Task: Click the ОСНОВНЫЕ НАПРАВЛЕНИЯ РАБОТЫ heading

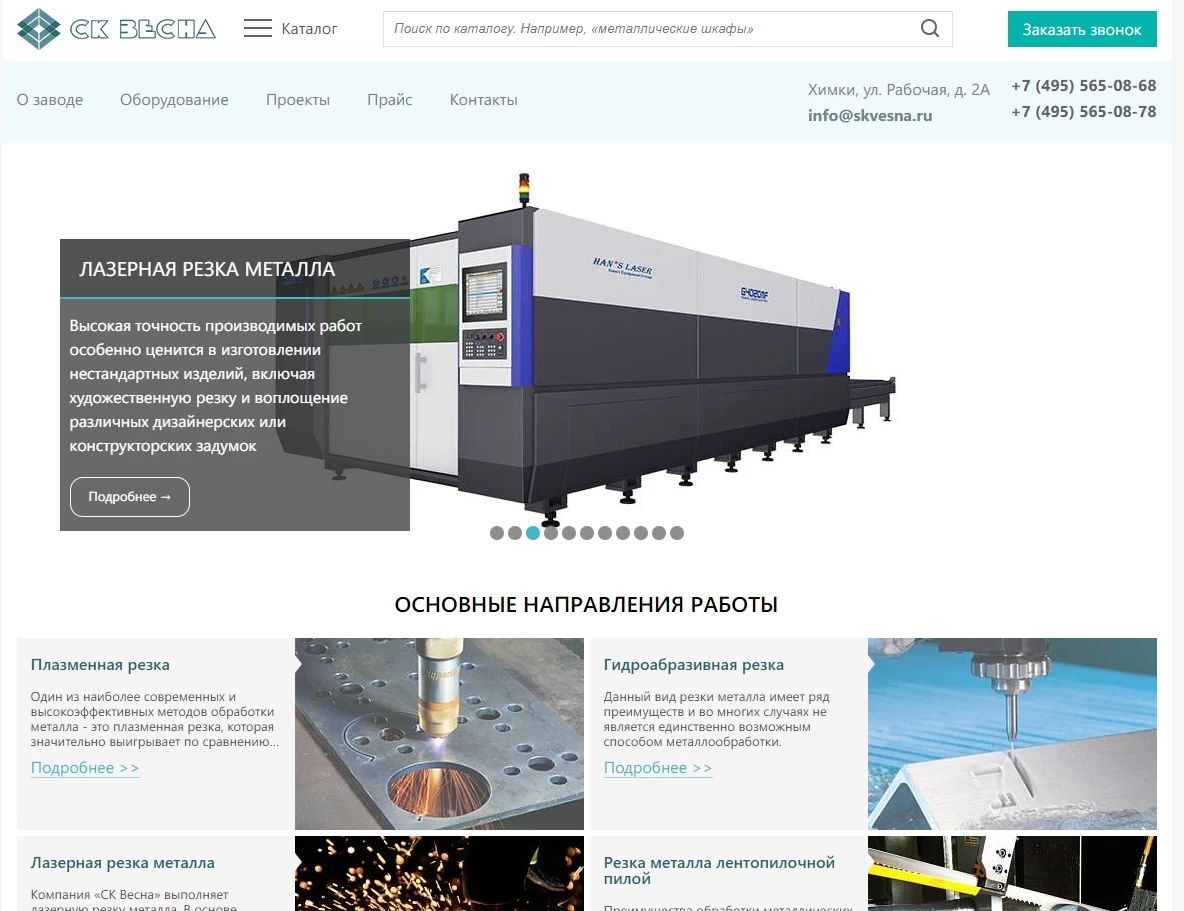Action: [586, 604]
